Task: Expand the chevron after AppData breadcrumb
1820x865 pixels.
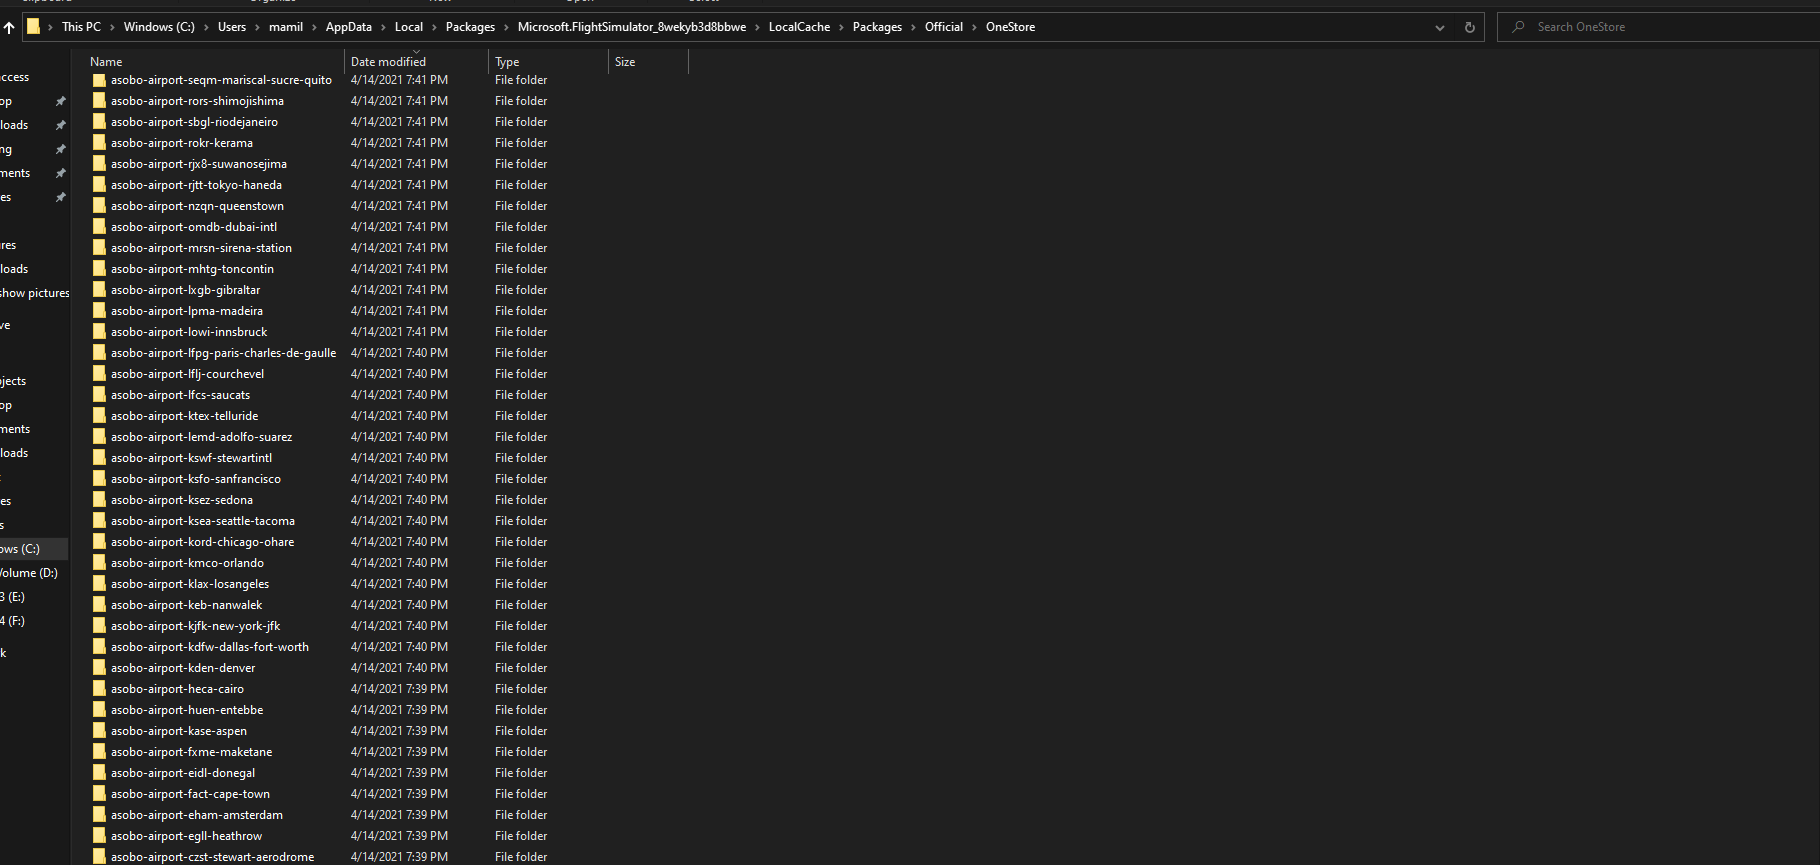Action: click(x=383, y=27)
